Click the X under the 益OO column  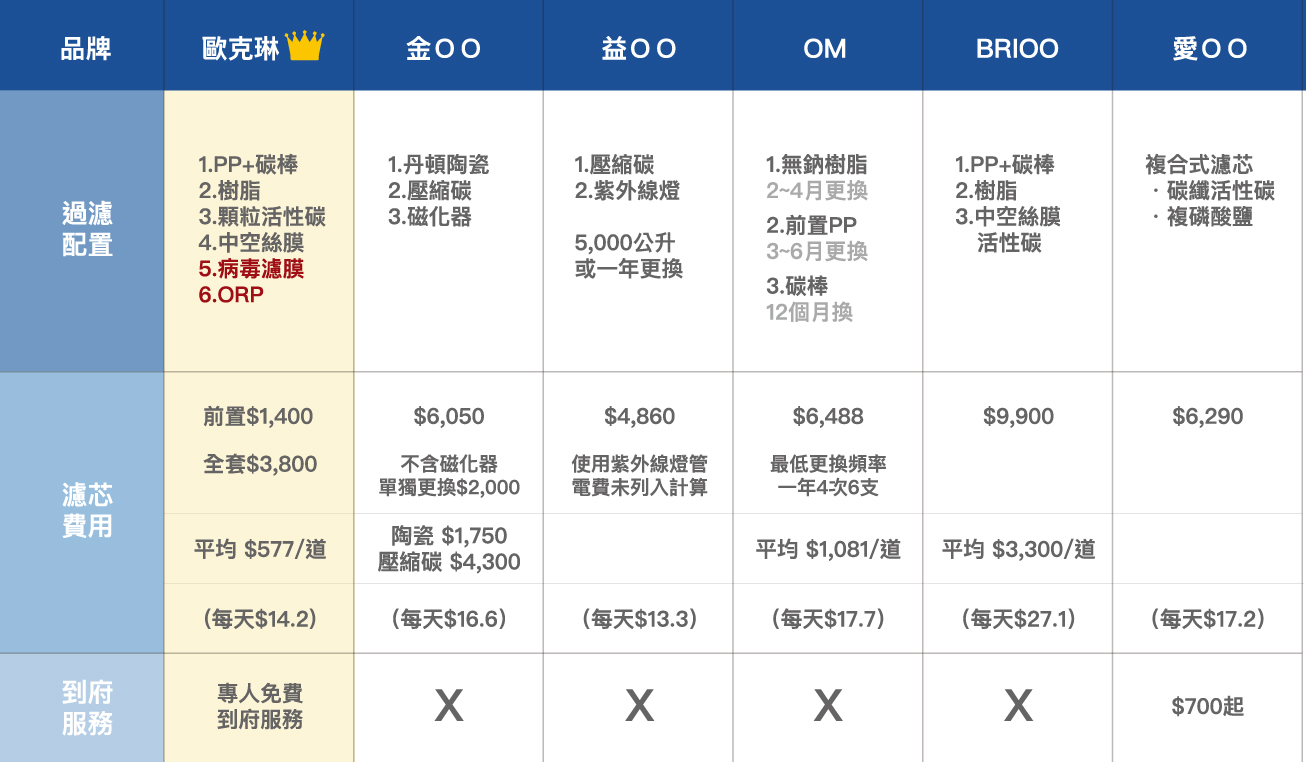(639, 707)
